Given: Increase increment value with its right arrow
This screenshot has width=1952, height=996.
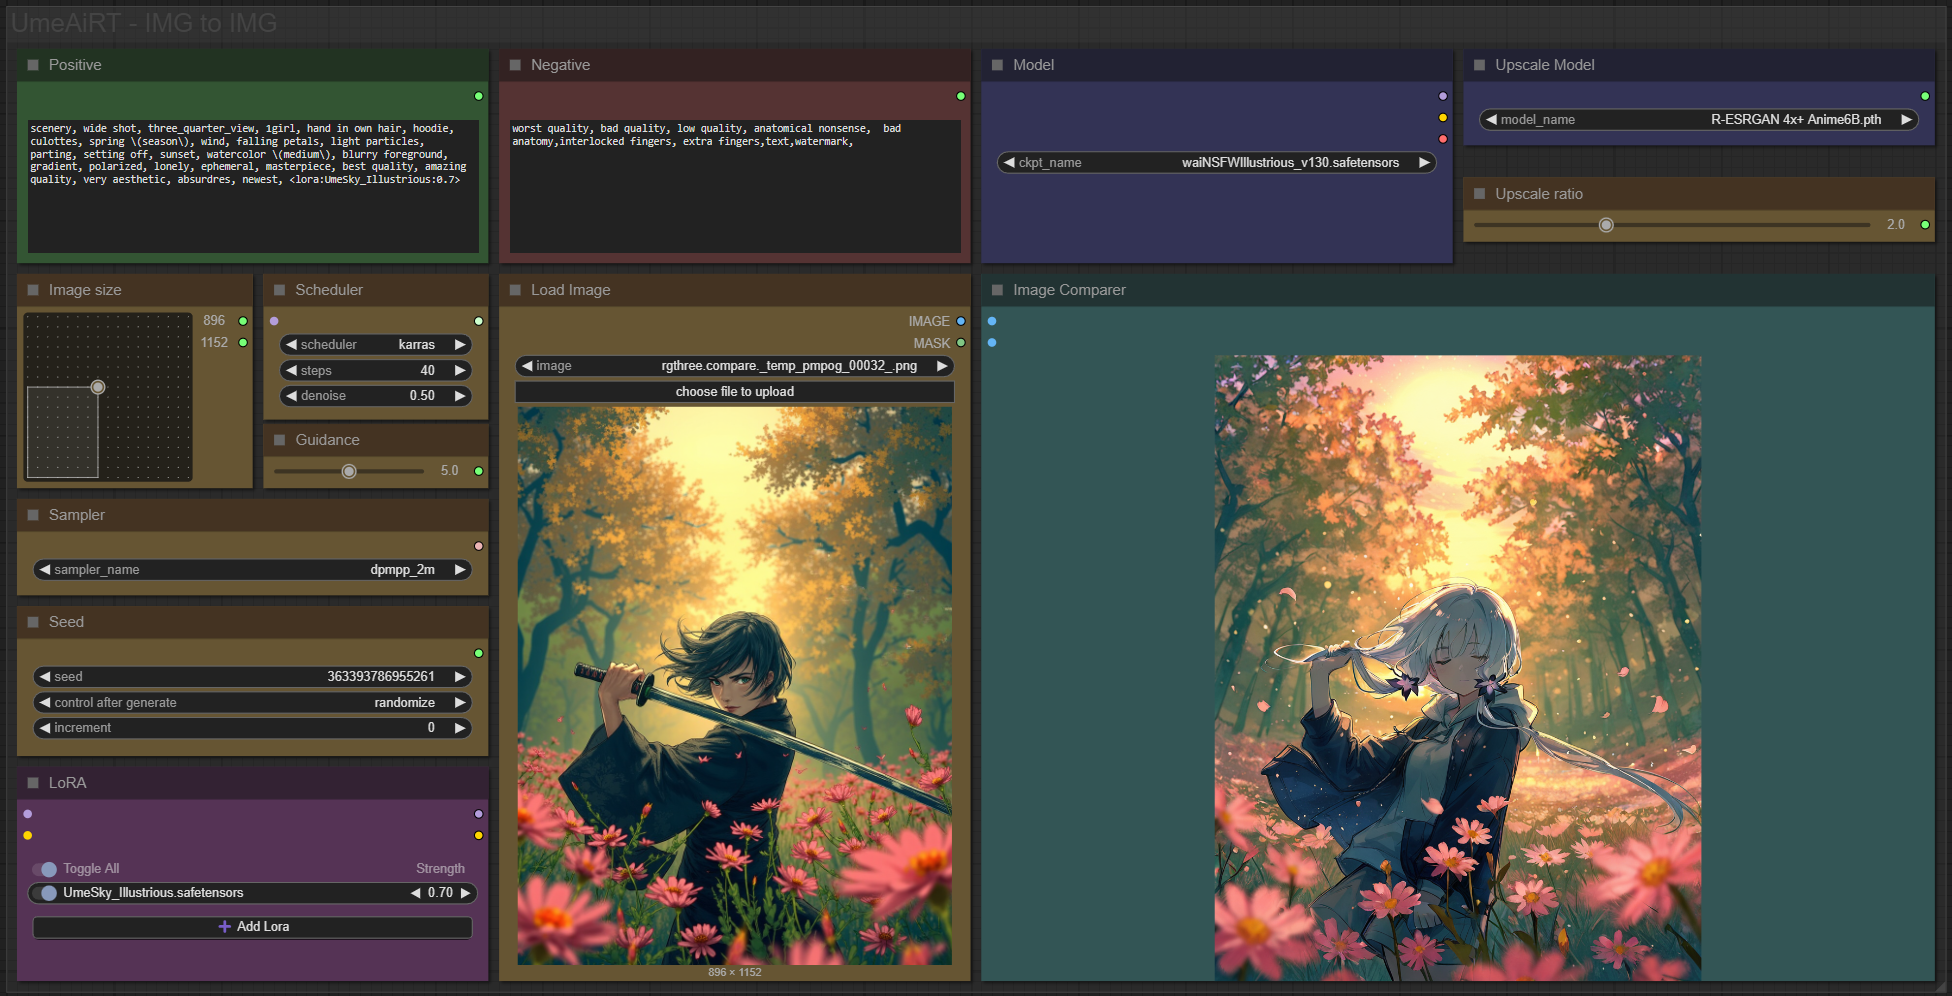Looking at the screenshot, I should 460,728.
